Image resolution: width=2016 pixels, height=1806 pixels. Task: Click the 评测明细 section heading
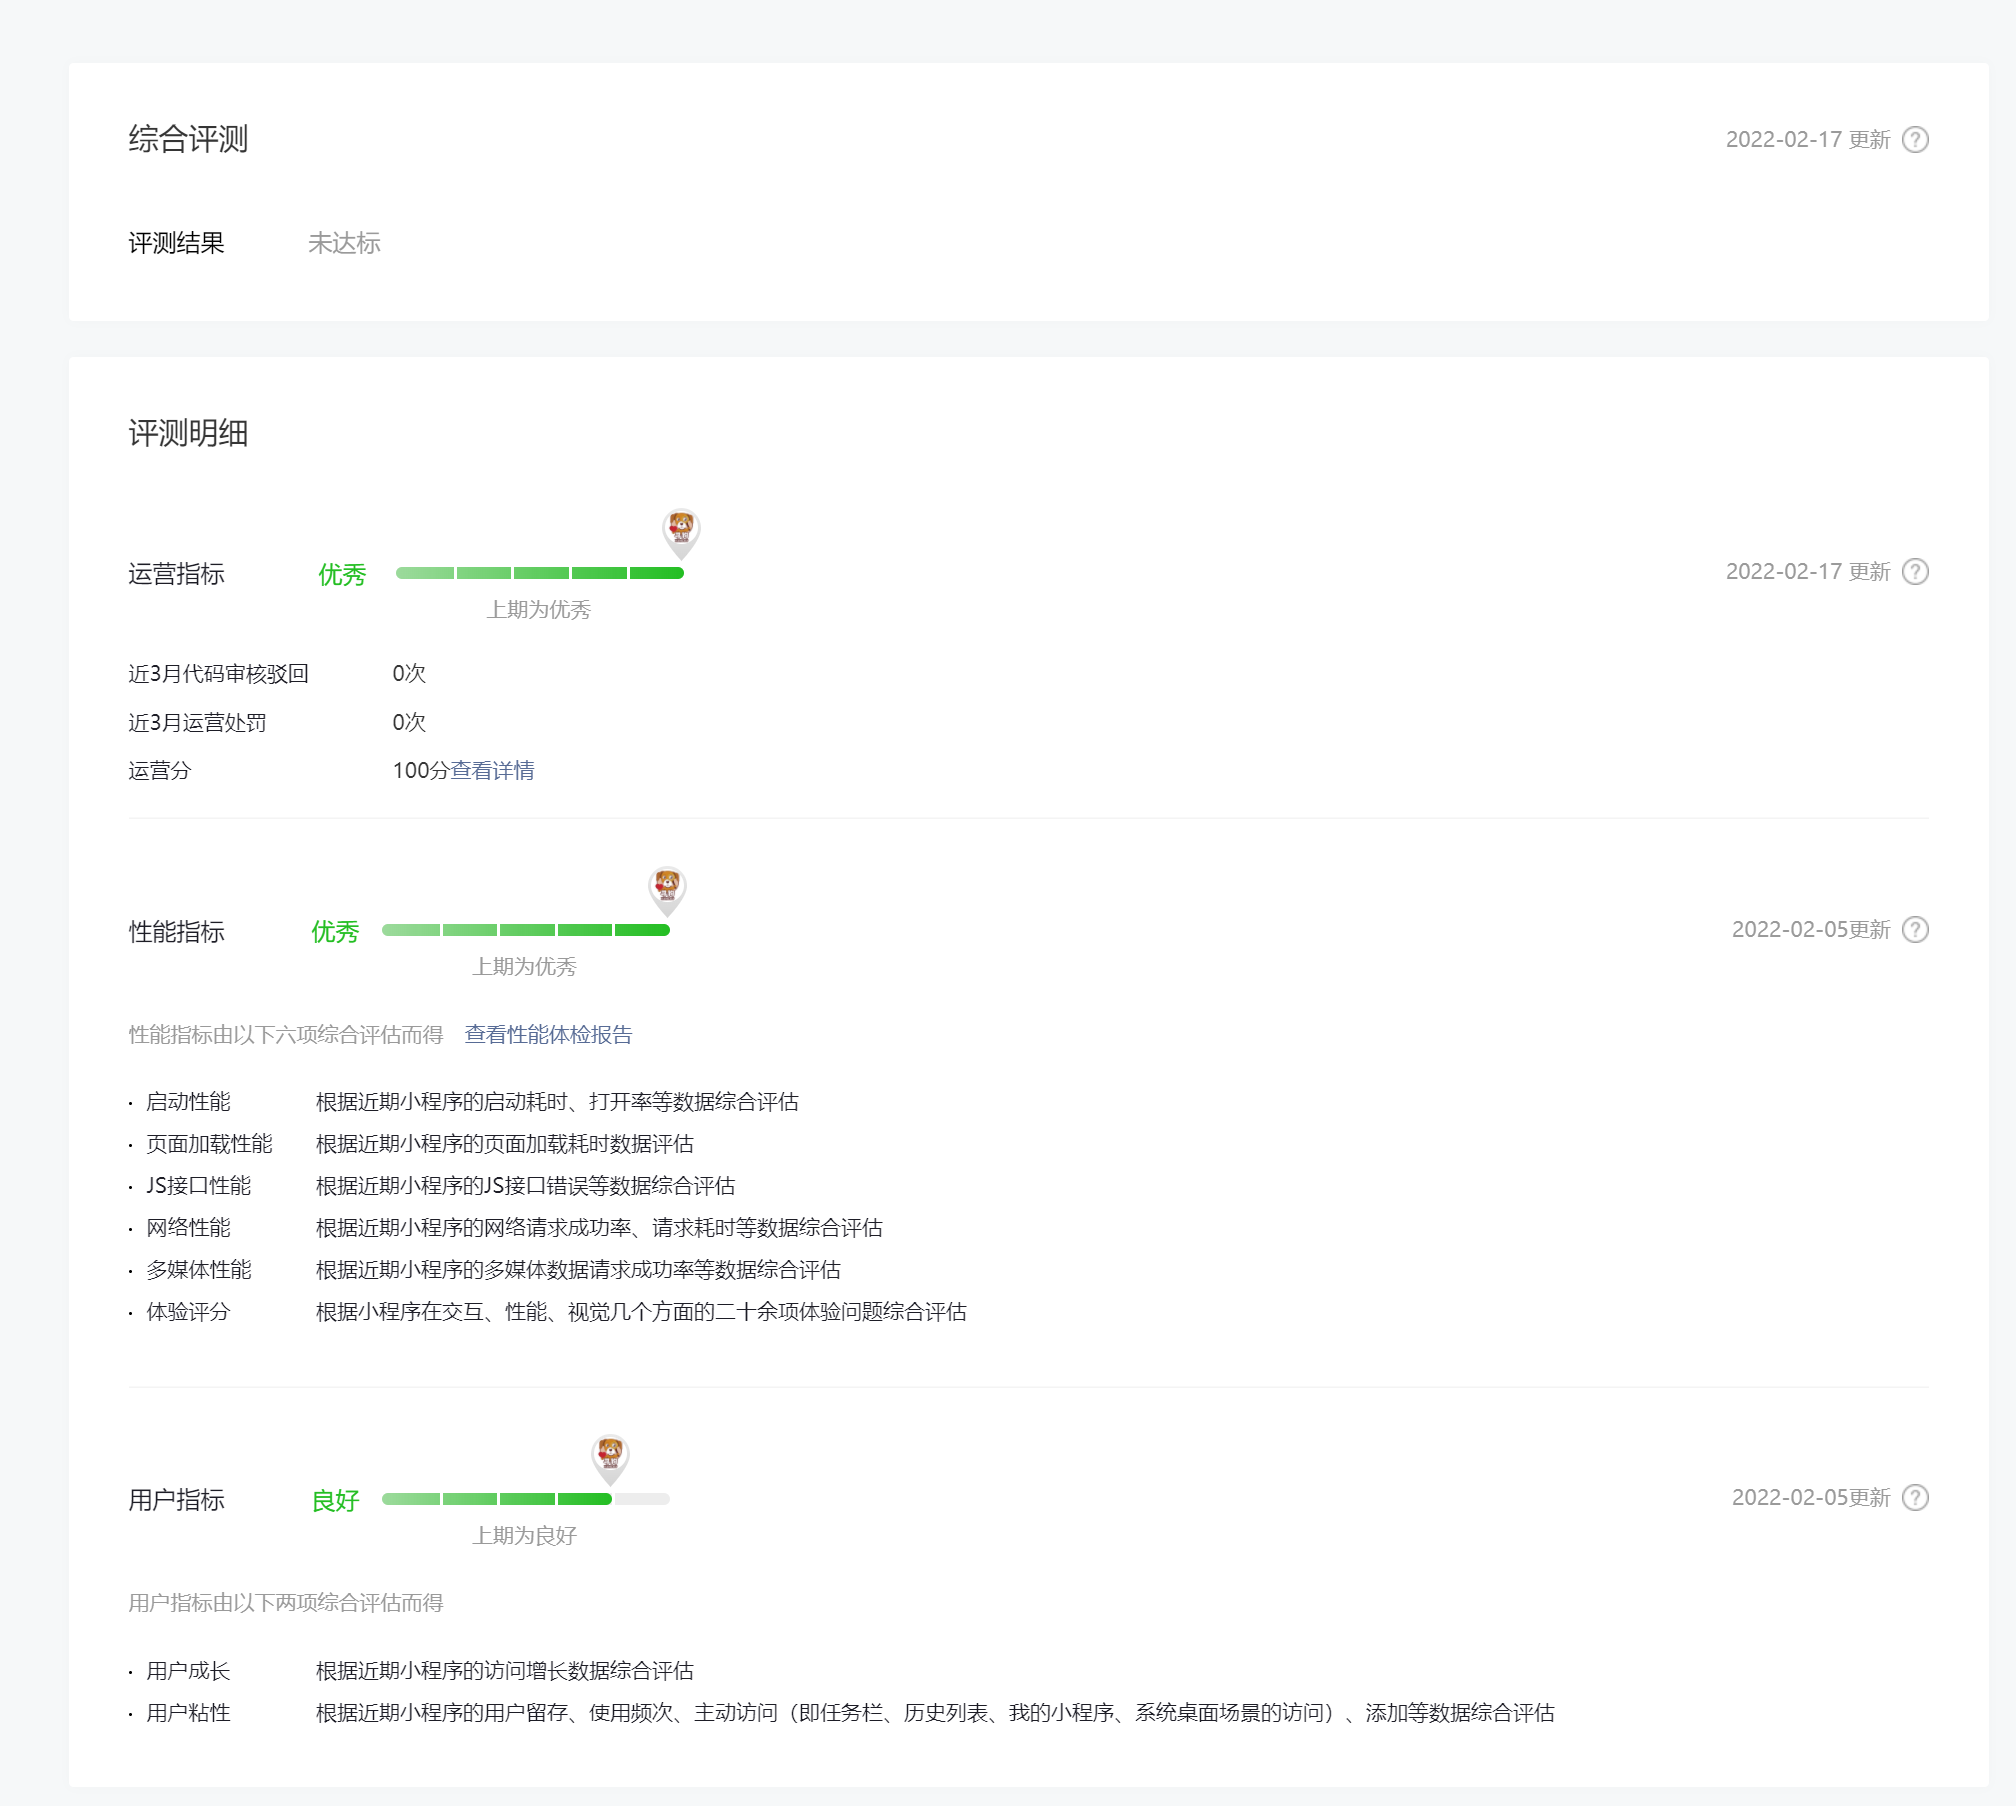click(188, 433)
